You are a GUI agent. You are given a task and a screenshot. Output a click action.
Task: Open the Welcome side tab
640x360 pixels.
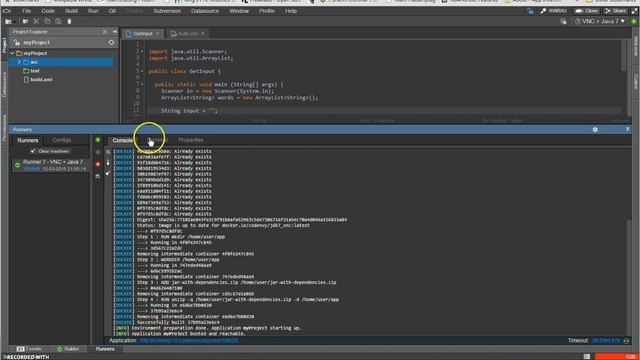point(636,46)
